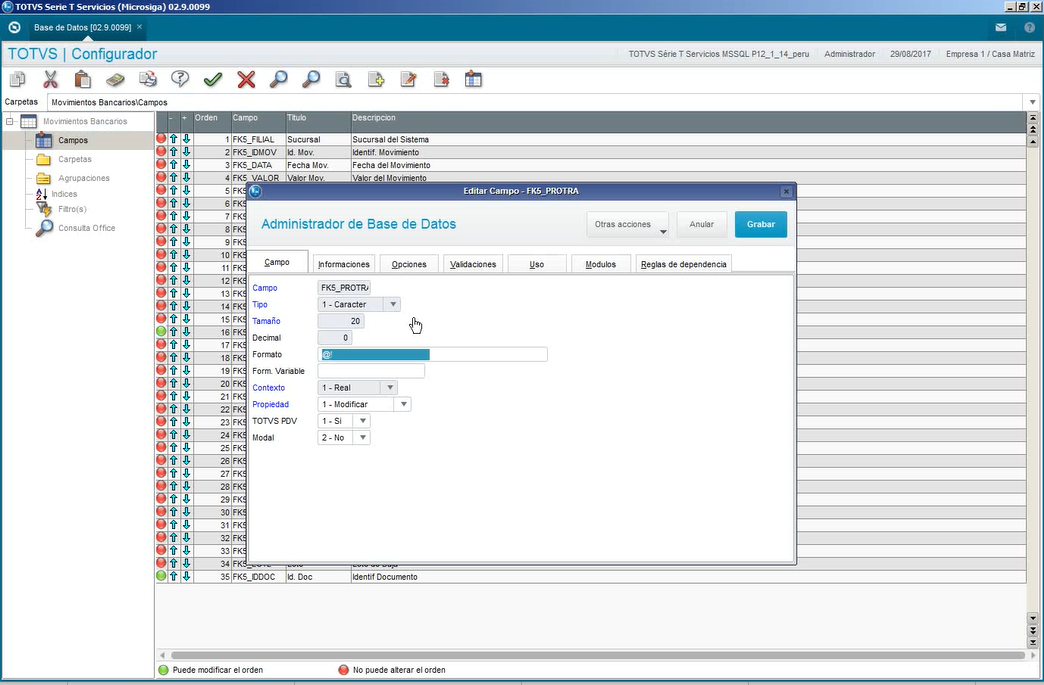Click the edit document pencil icon
Viewport: 1044px width, 685px height.
[x=409, y=80]
